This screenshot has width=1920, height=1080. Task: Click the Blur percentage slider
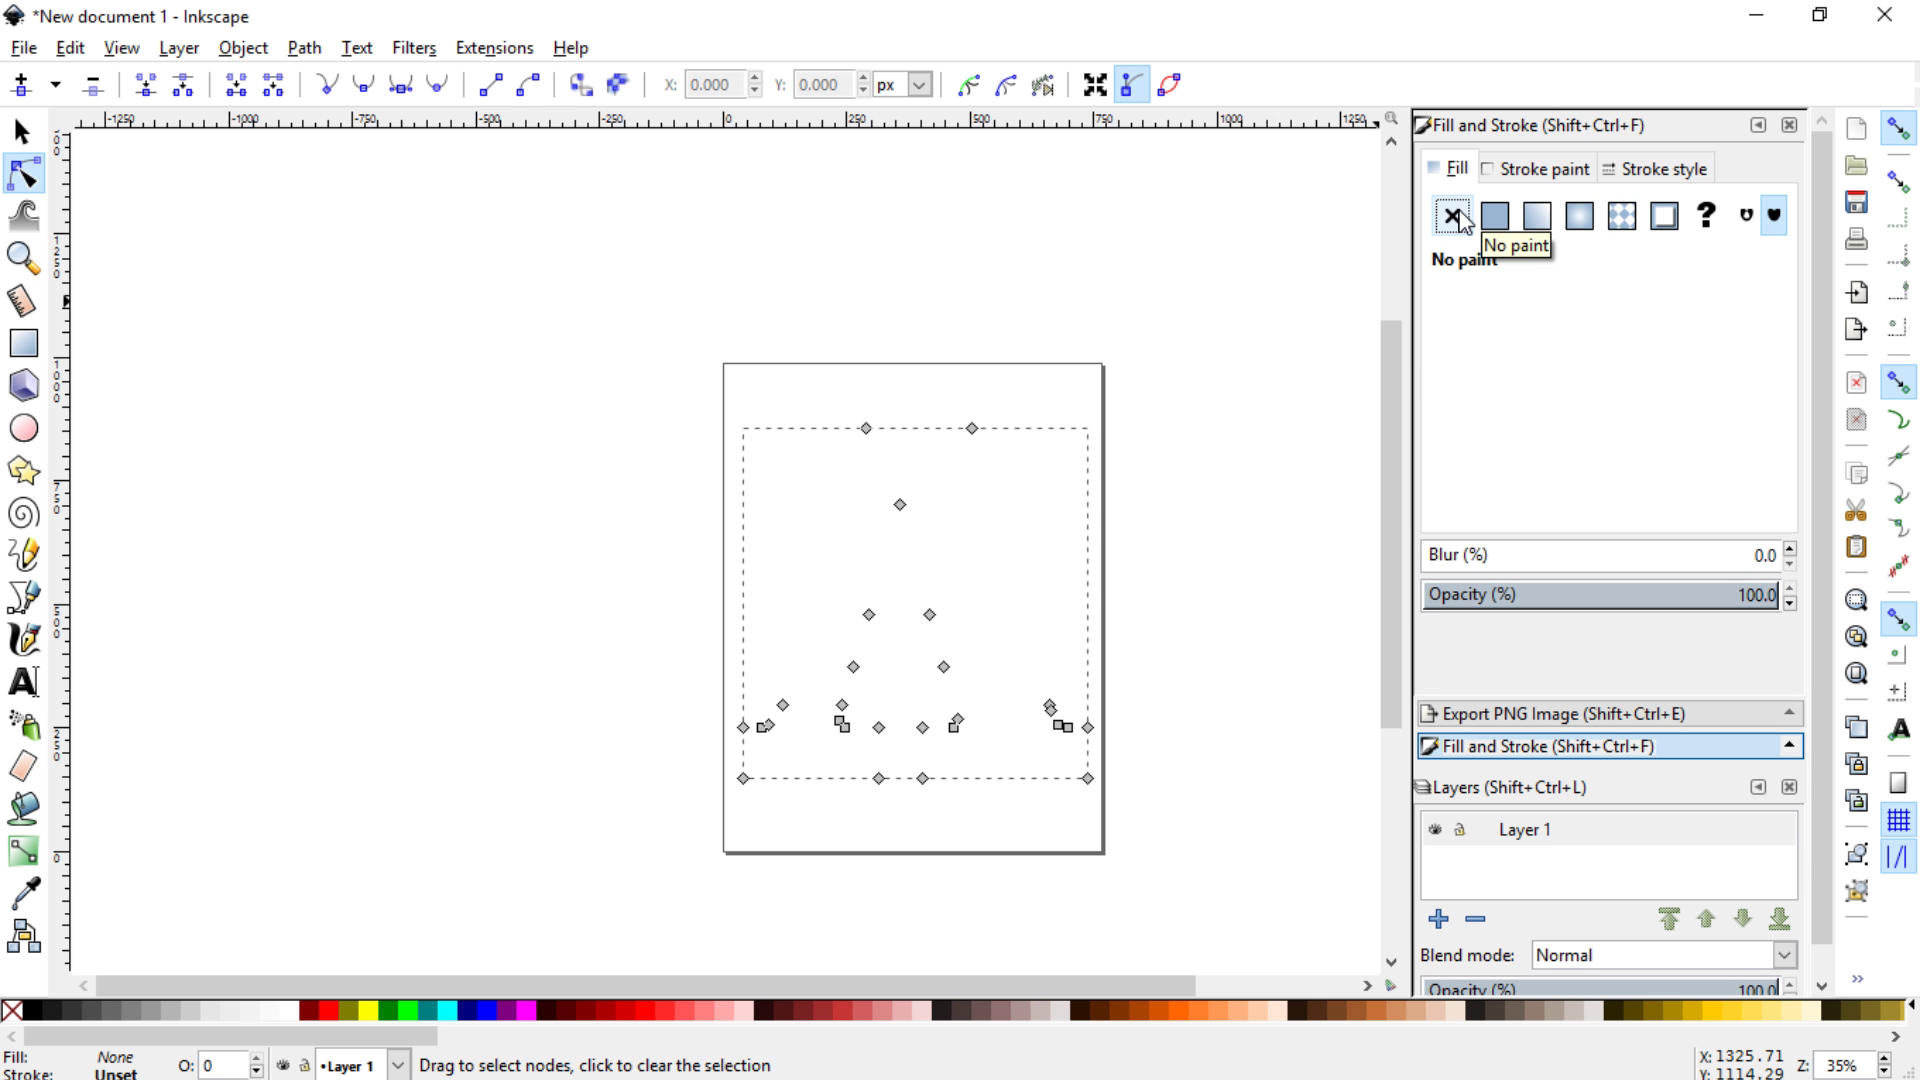(1600, 555)
